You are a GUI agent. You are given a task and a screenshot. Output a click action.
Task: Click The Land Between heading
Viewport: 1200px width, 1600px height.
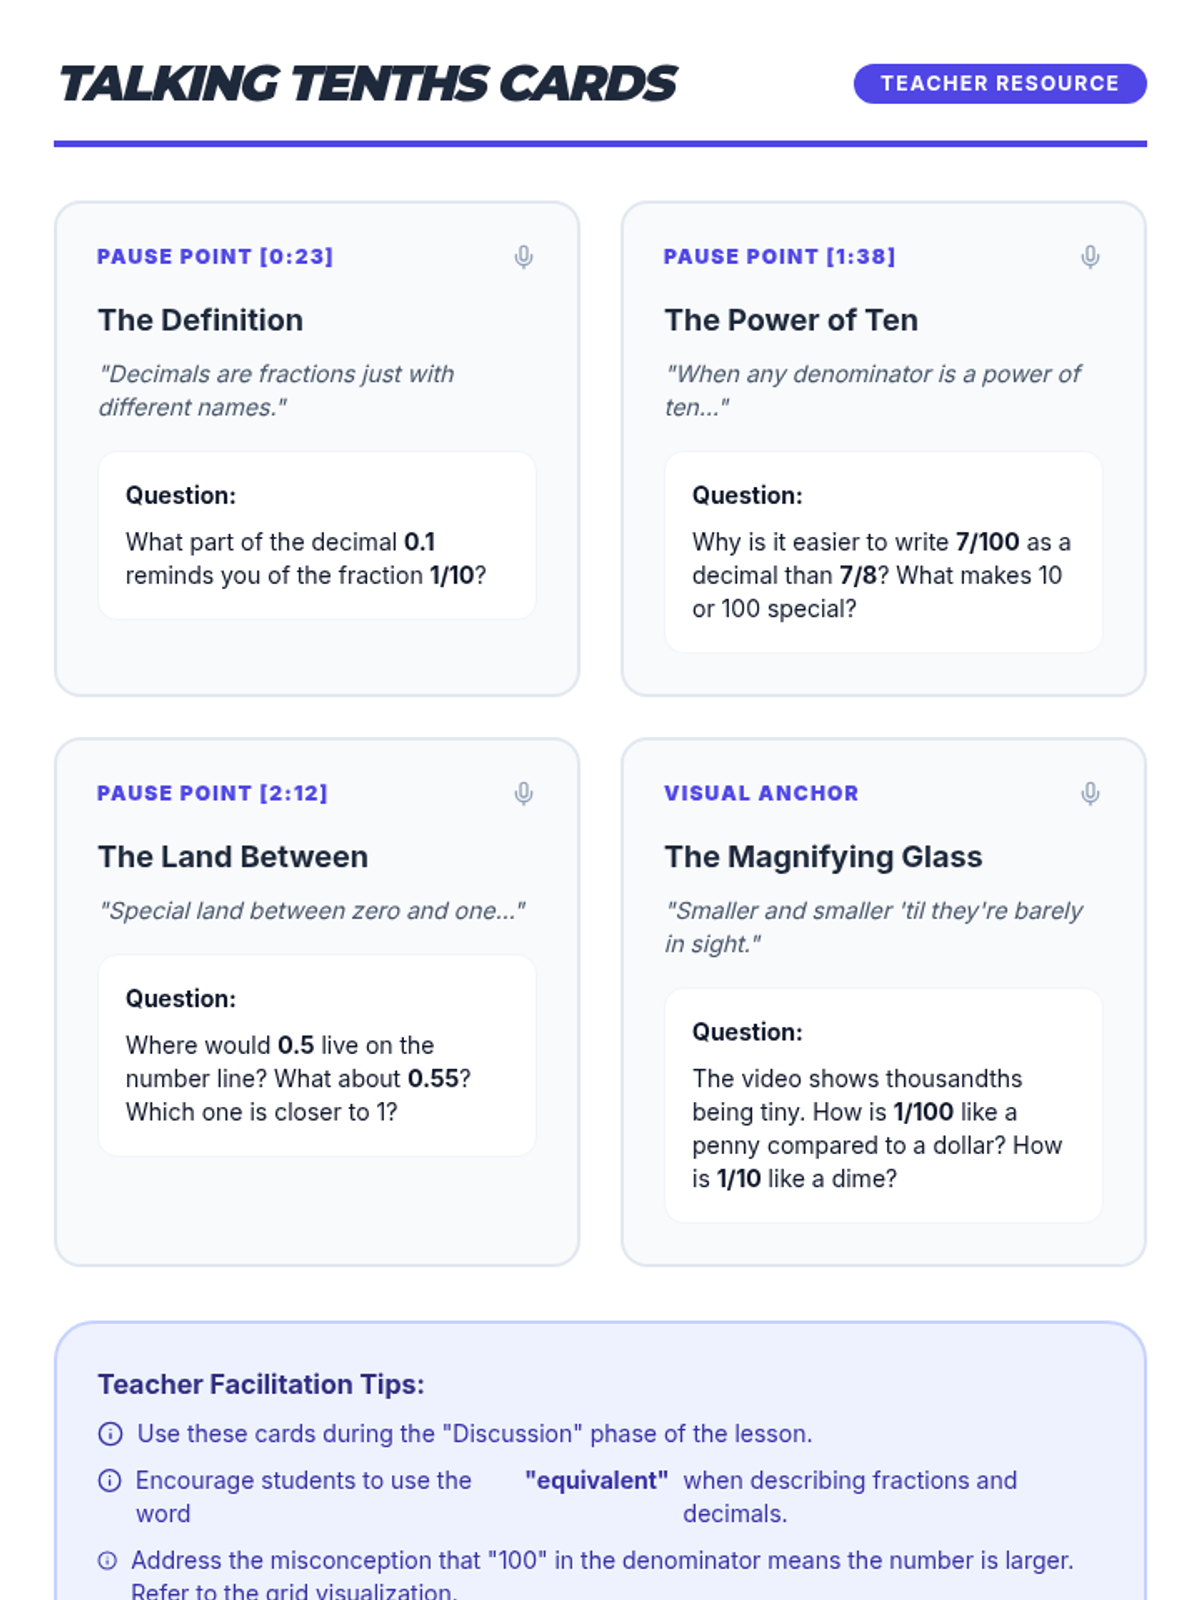click(233, 857)
